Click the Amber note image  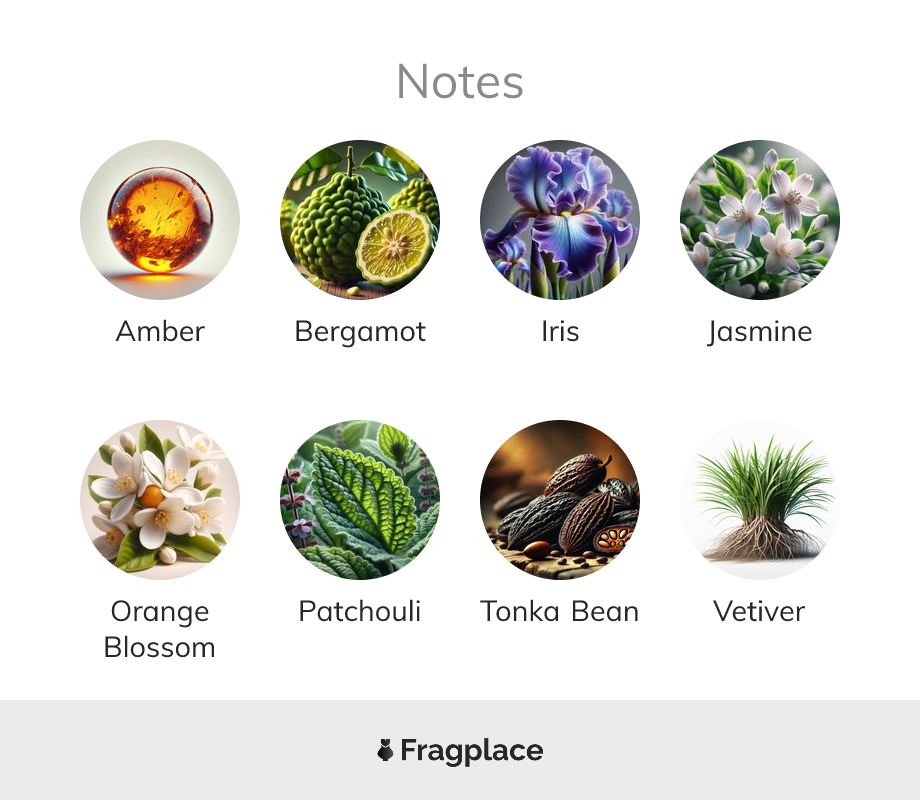tap(160, 220)
